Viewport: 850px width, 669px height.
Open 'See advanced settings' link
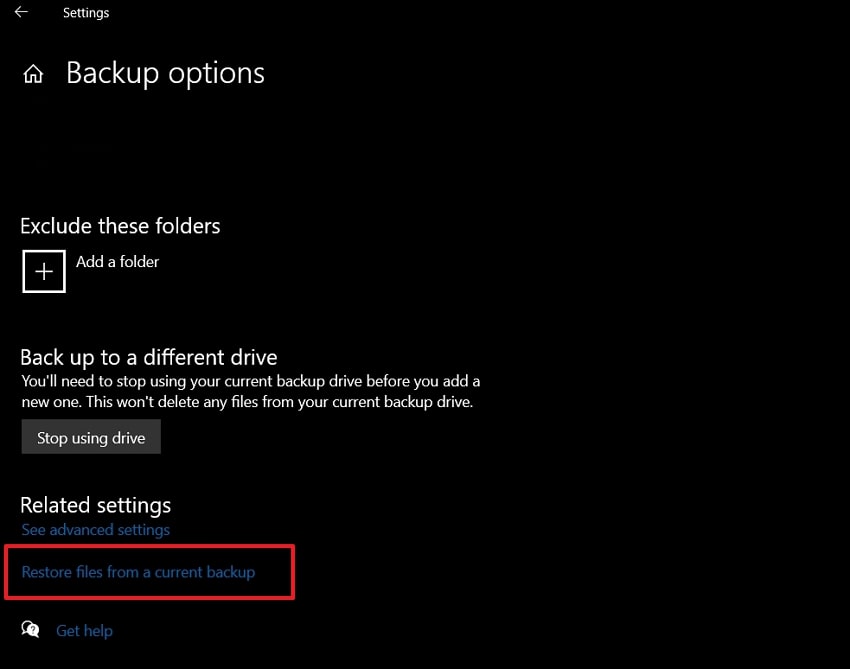click(96, 530)
